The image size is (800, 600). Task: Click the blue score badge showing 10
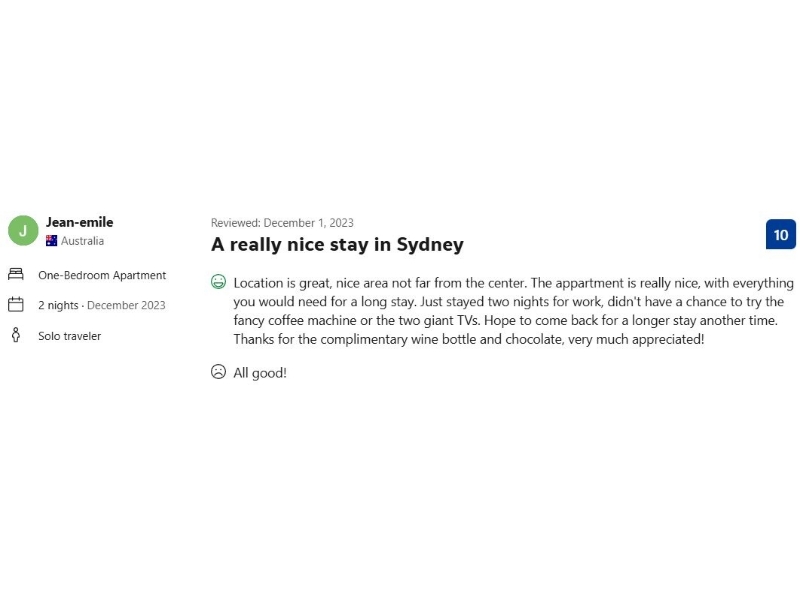pyautogui.click(x=780, y=235)
